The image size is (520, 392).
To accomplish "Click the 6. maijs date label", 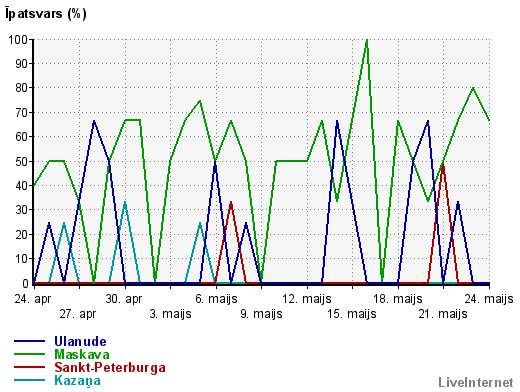I will pos(216,299).
